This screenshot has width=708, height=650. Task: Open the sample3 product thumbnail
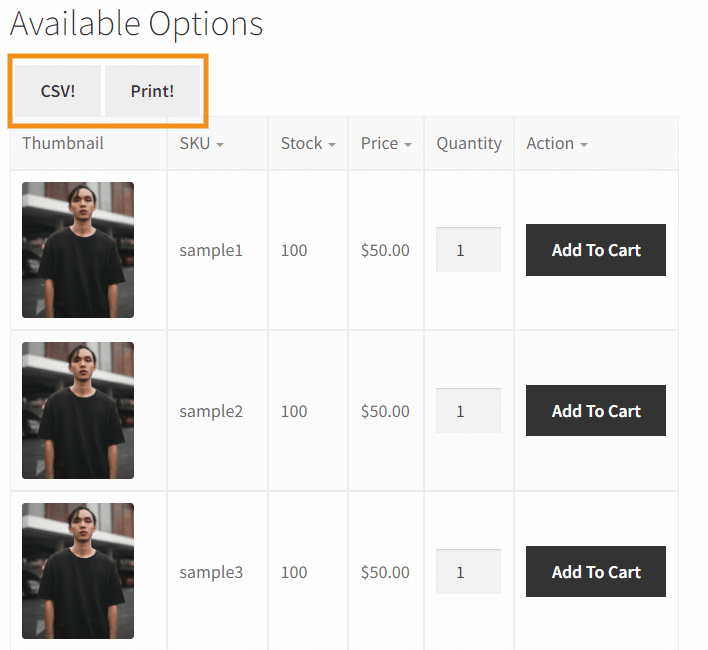(x=78, y=571)
